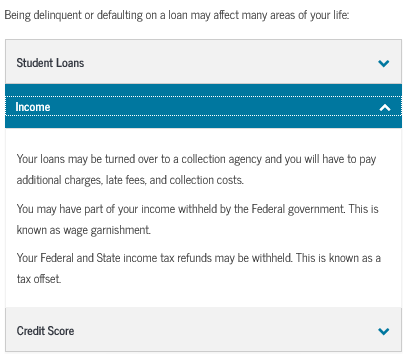
Task: Click the 'Being delinquent or defaulting' intro sentence
Action: click(177, 15)
